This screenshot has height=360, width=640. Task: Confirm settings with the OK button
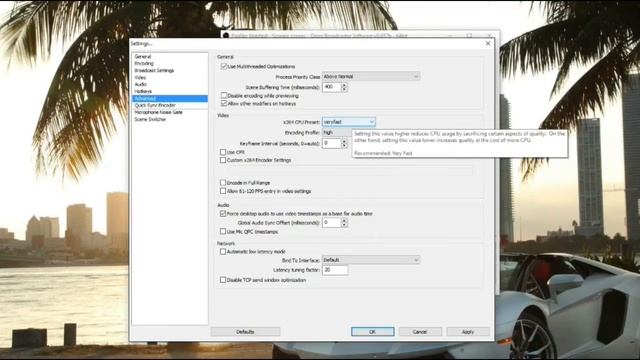pyautogui.click(x=373, y=332)
